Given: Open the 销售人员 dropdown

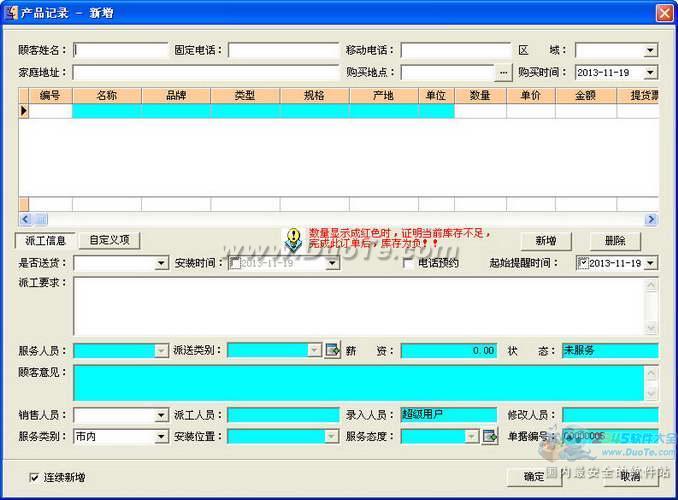Looking at the screenshot, I should click(x=161, y=415).
